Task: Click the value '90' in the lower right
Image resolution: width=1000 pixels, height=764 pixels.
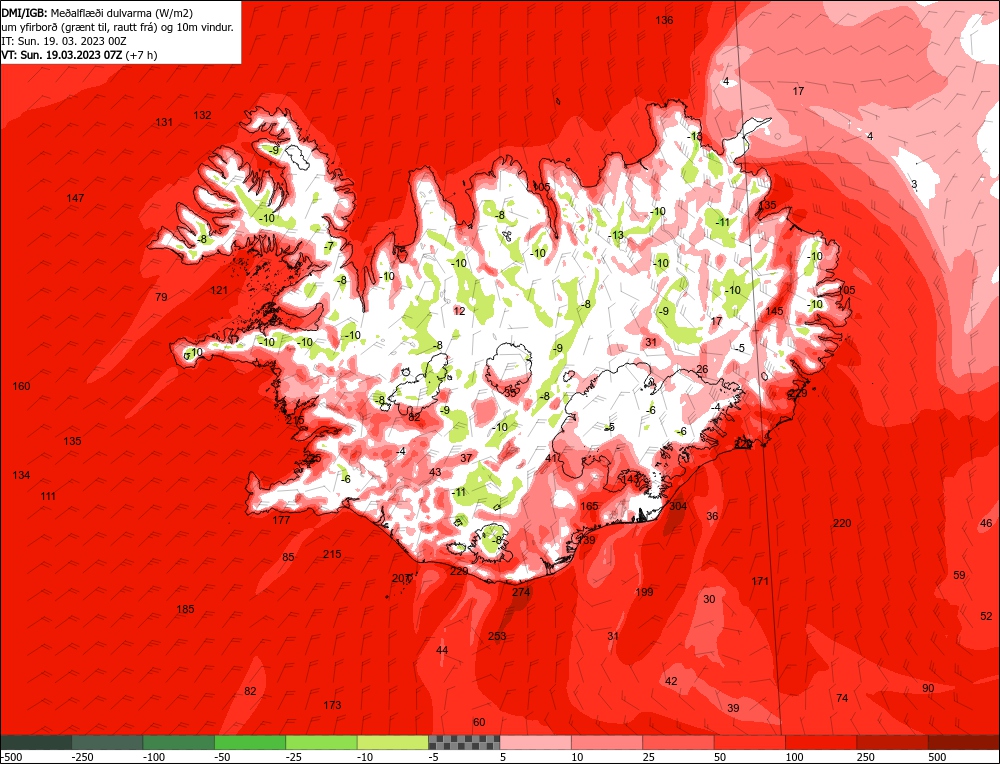Action: [928, 688]
